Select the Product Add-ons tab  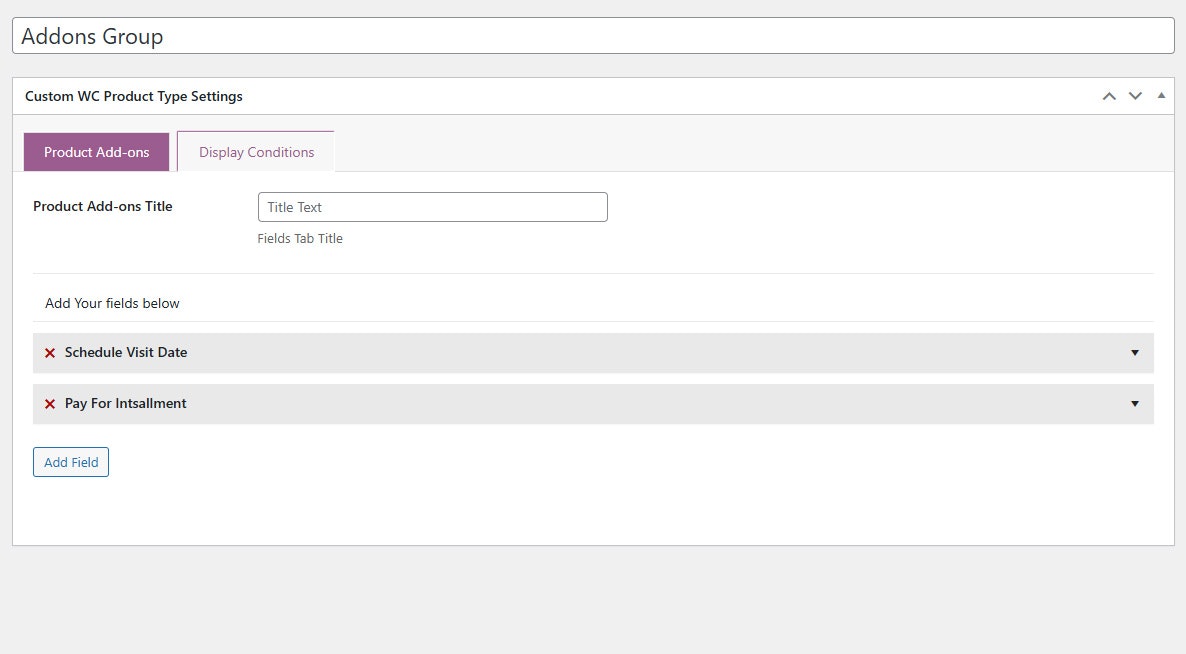pyautogui.click(x=96, y=152)
